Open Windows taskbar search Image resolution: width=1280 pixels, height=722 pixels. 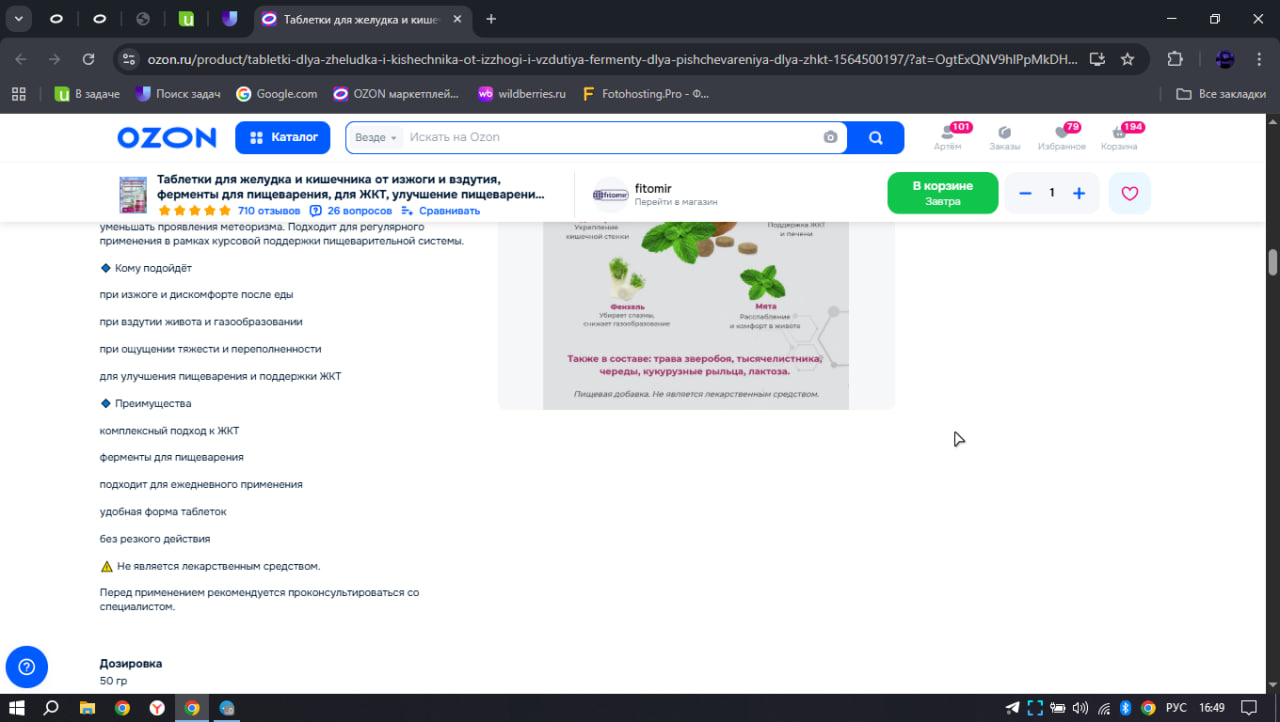pos(51,708)
